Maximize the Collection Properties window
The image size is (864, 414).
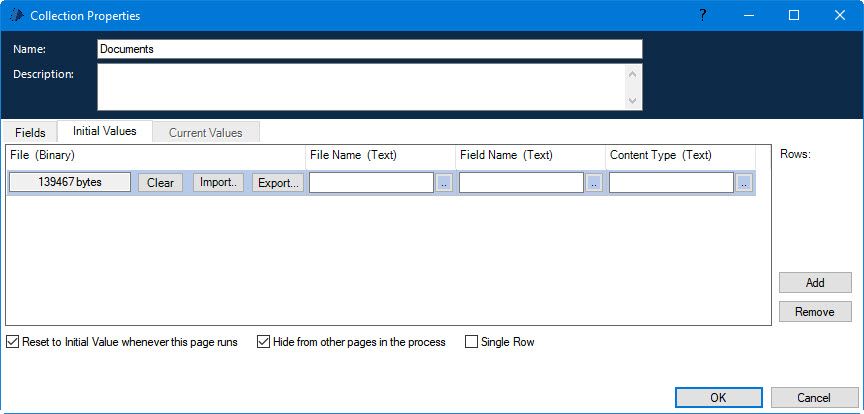794,15
